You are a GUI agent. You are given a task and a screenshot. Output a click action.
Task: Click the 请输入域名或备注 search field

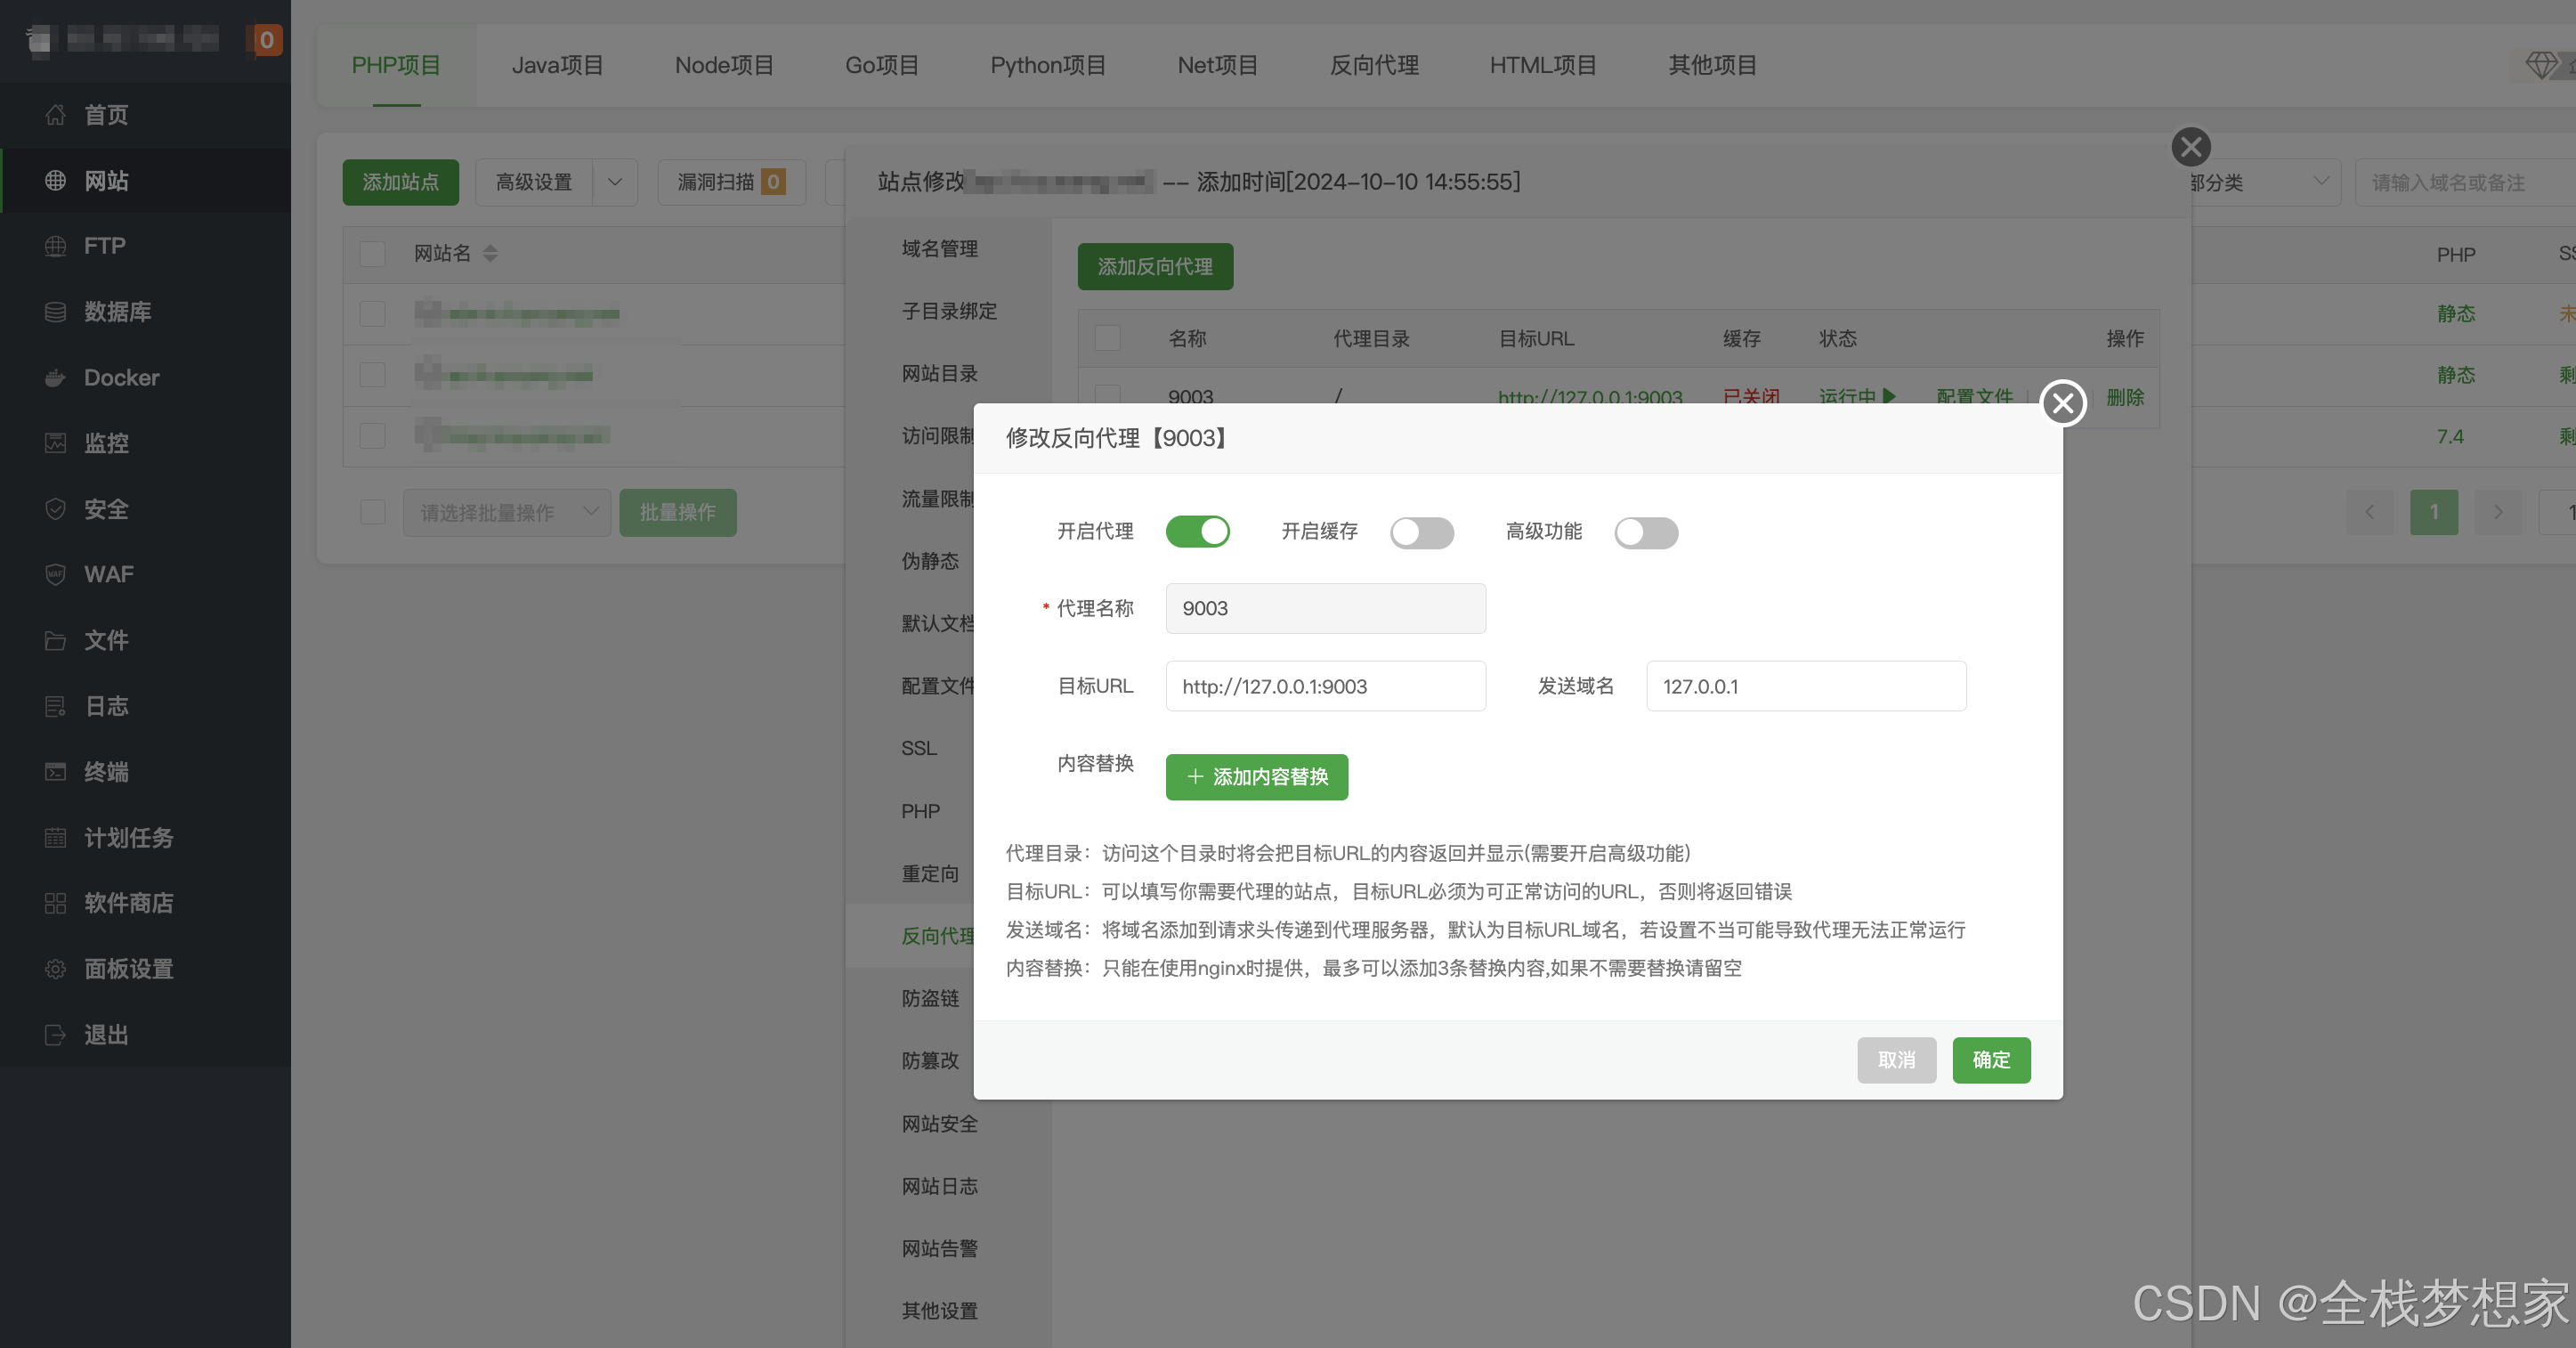point(2465,182)
